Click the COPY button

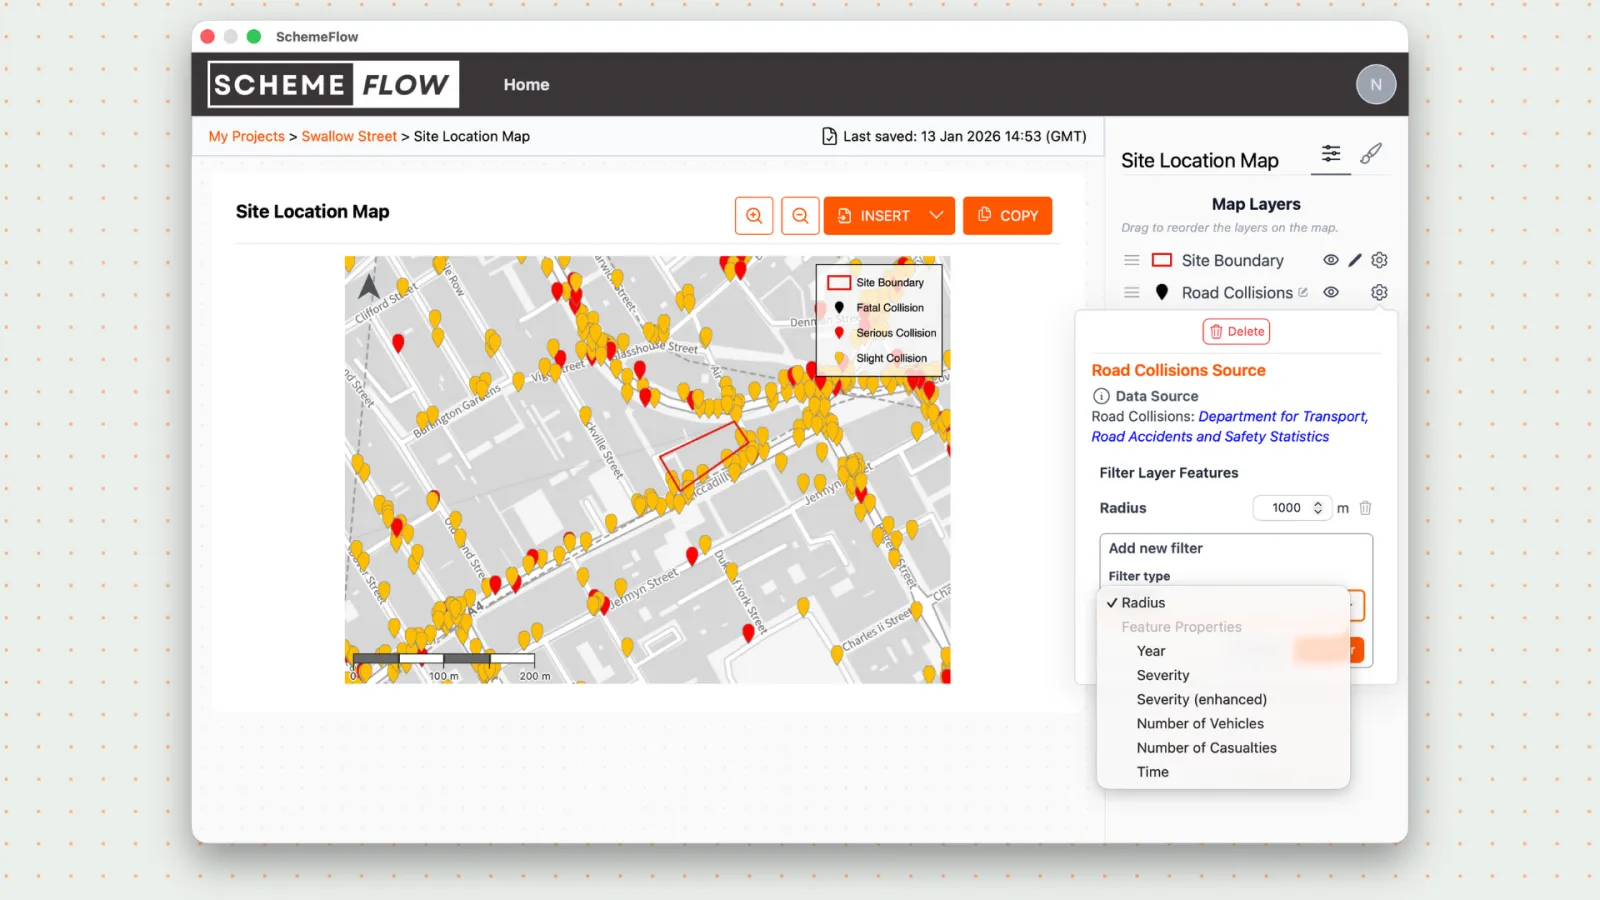(1007, 216)
